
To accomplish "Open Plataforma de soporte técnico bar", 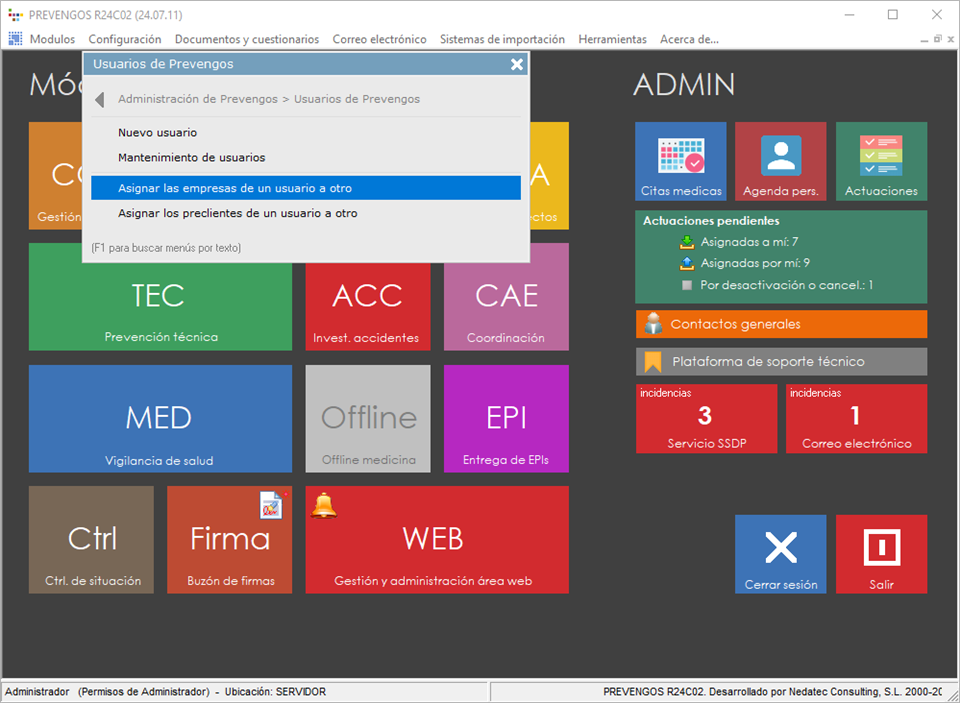I will point(781,361).
